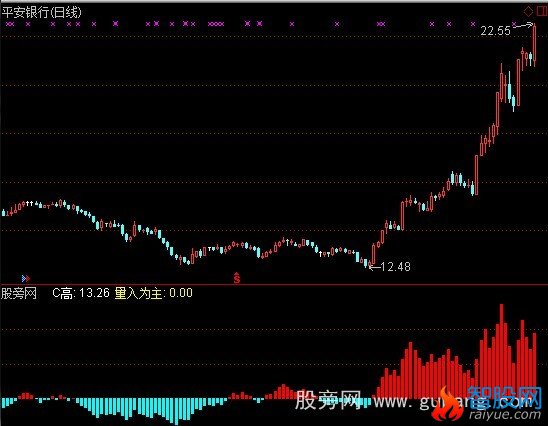Click the tallest red histogram bar in indicator
548x426 pixels.
point(502,351)
